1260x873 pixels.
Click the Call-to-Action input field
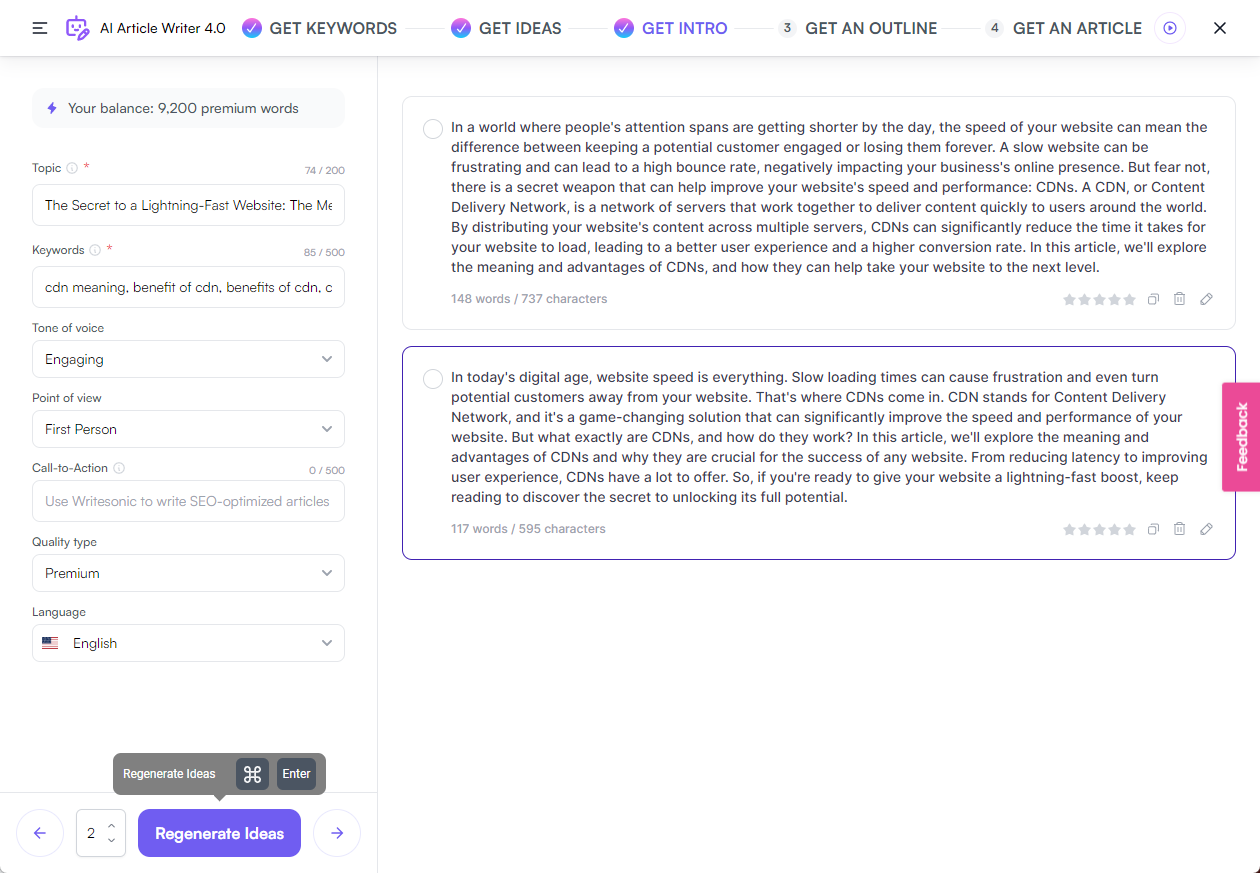coord(188,501)
